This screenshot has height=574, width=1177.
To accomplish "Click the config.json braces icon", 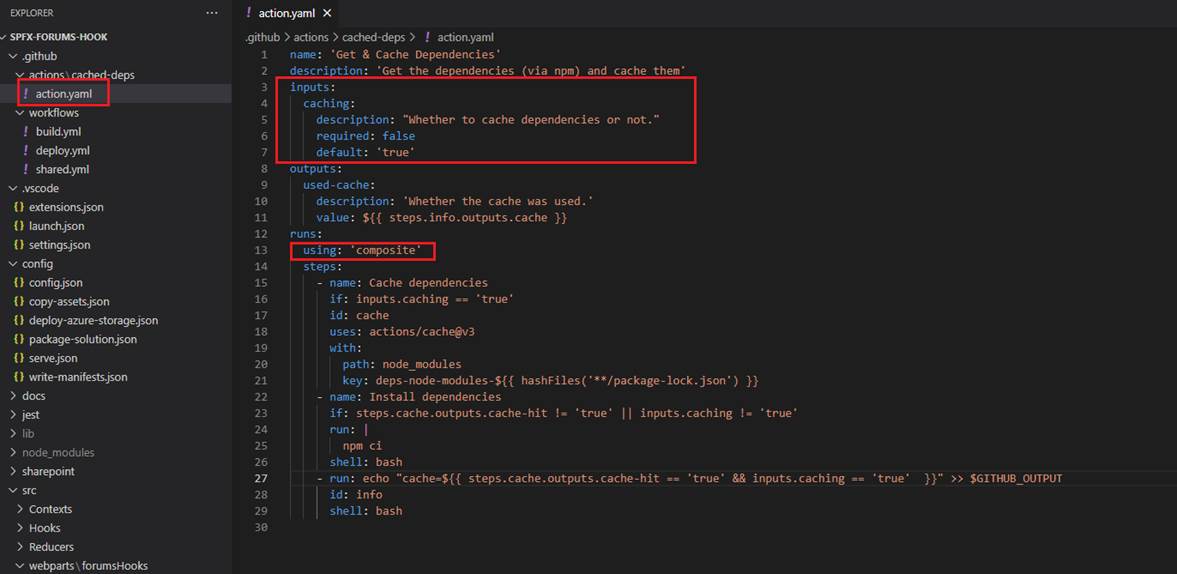I will pyautogui.click(x=19, y=283).
